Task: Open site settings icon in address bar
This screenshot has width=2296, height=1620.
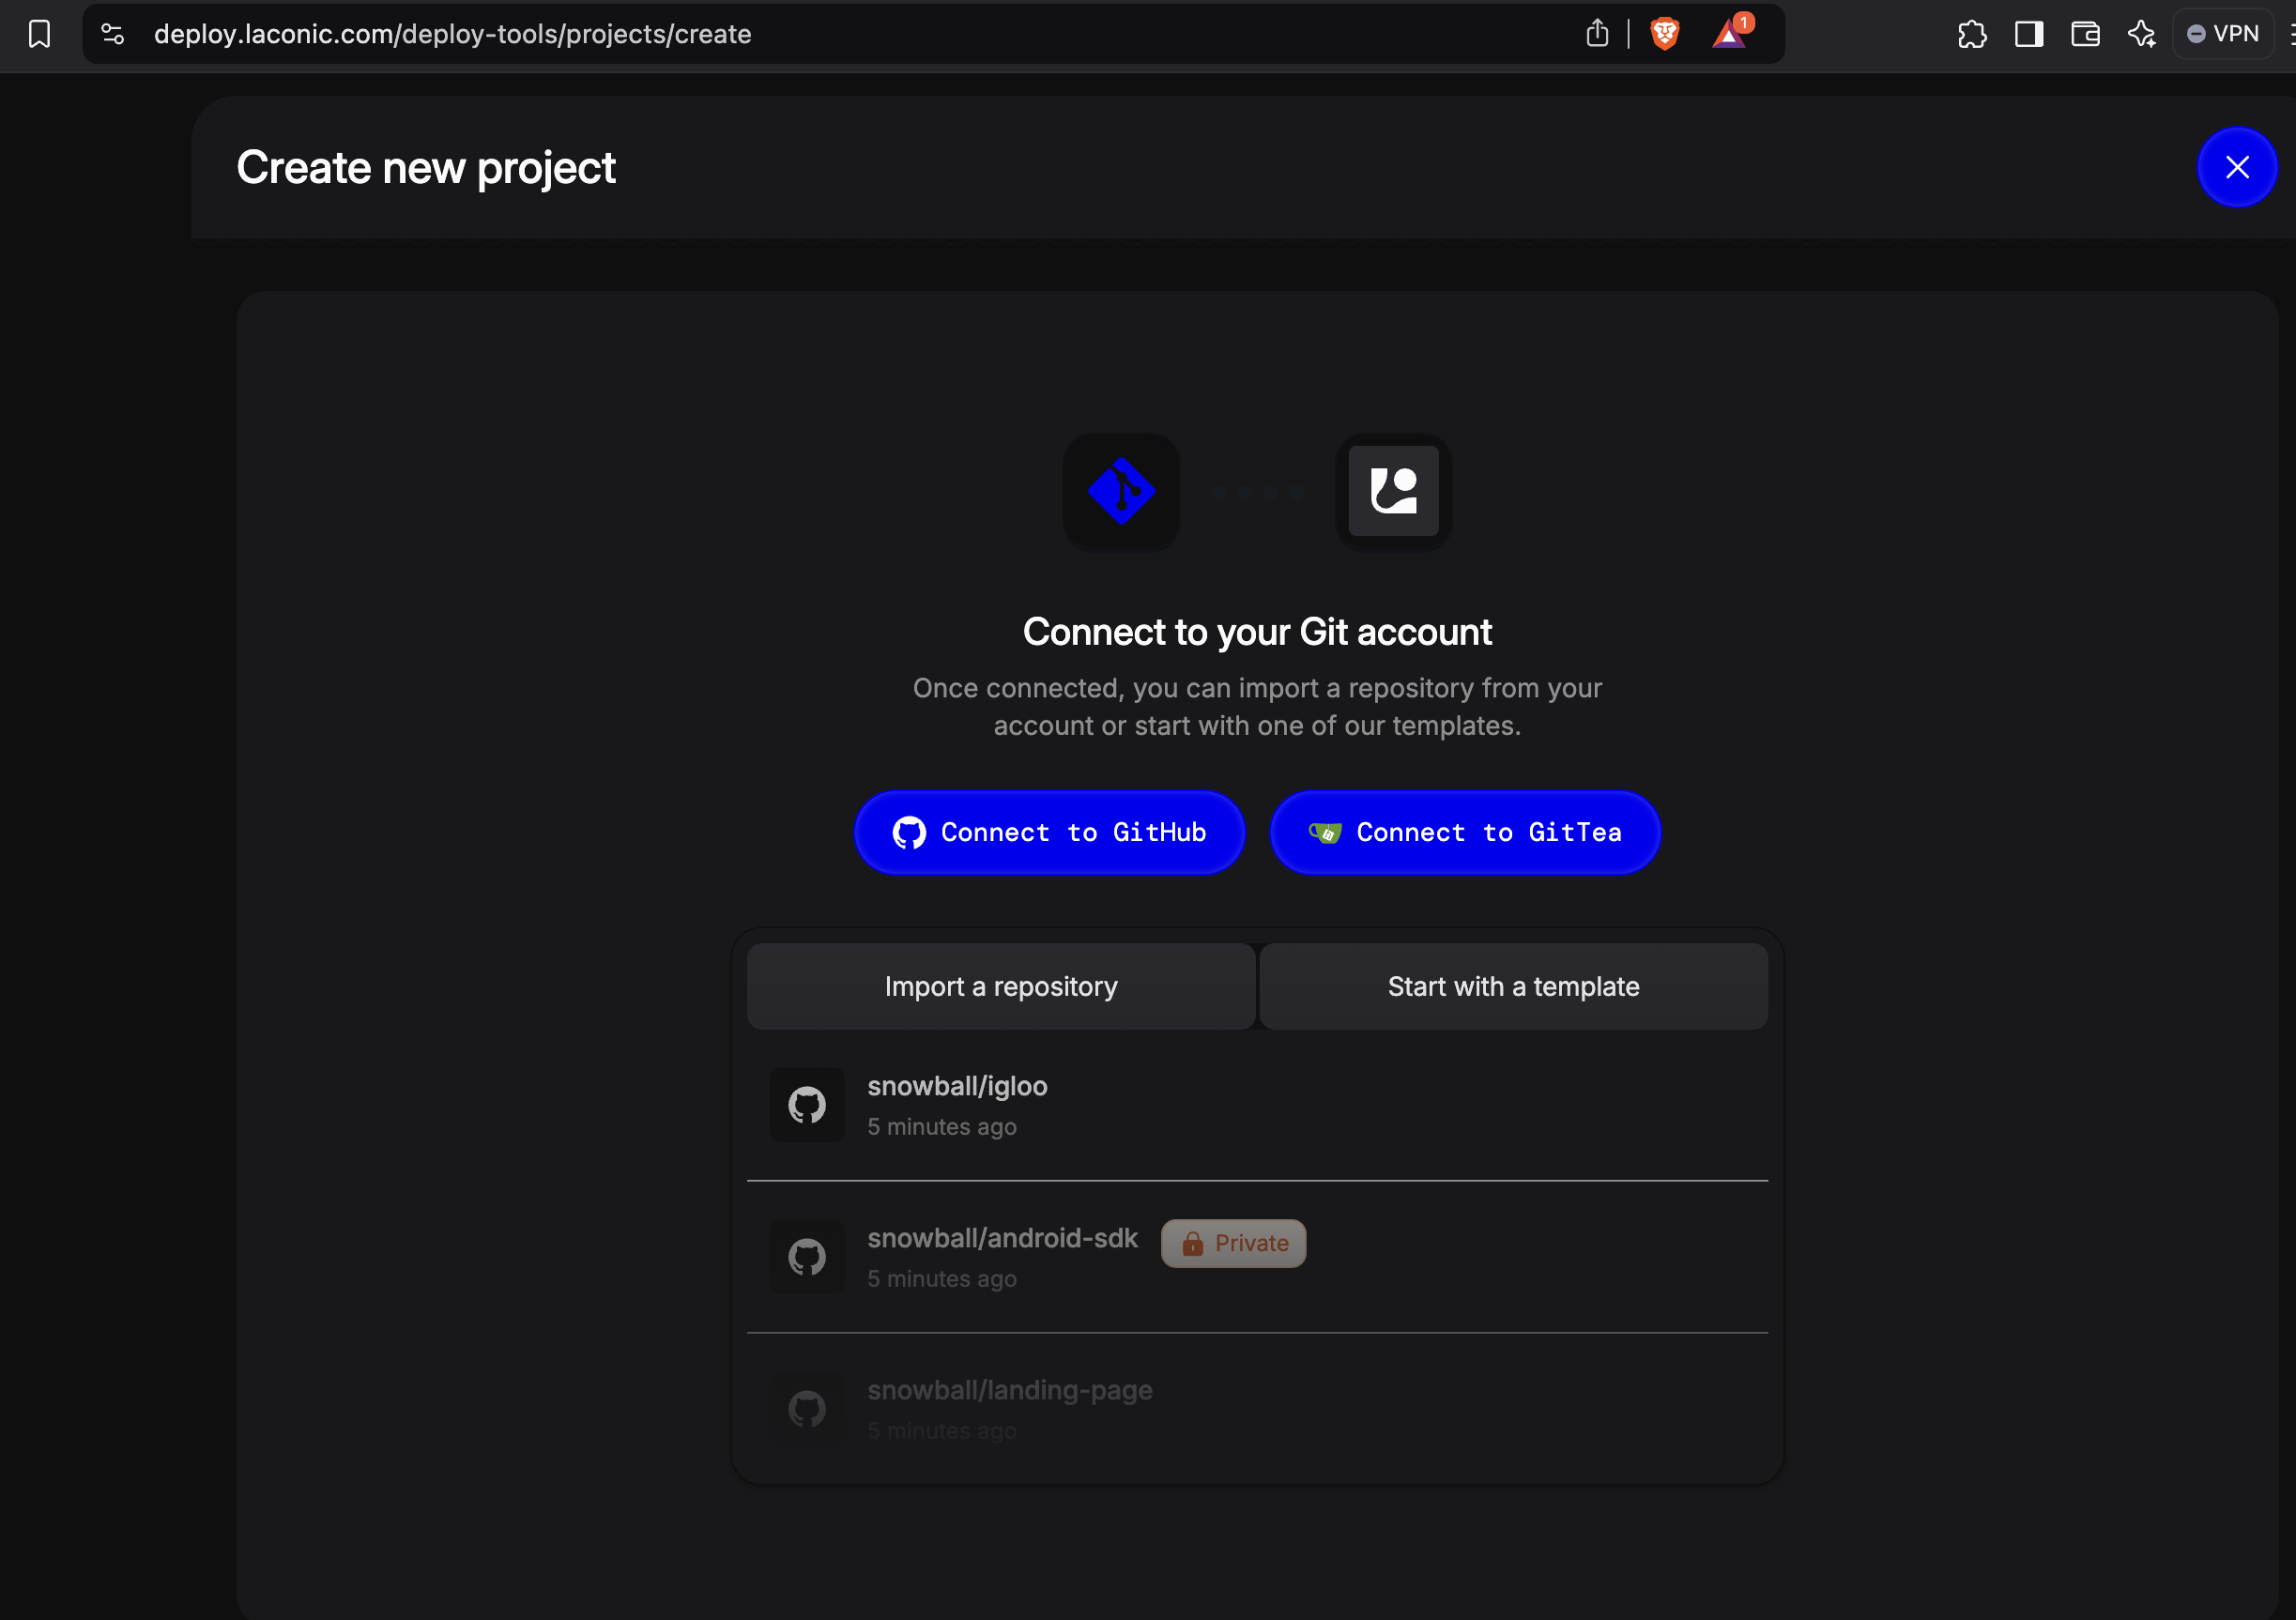Action: pyautogui.click(x=113, y=34)
